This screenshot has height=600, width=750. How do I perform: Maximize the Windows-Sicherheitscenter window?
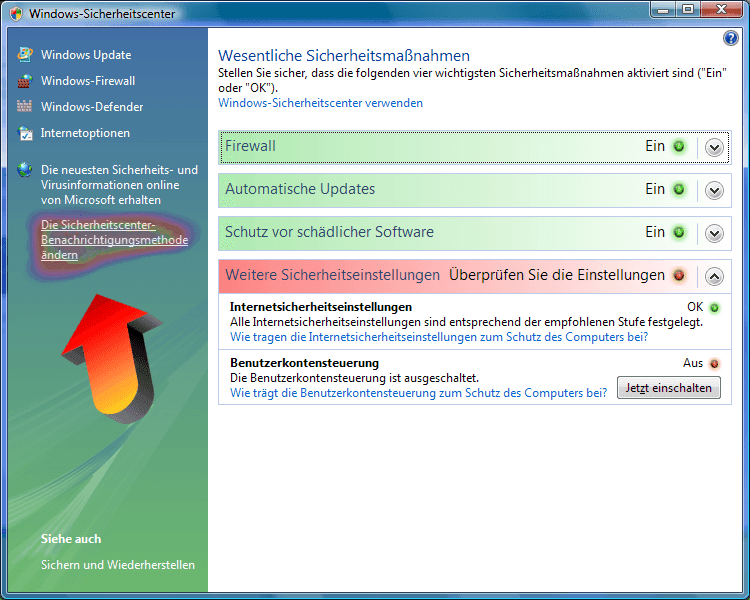point(688,10)
